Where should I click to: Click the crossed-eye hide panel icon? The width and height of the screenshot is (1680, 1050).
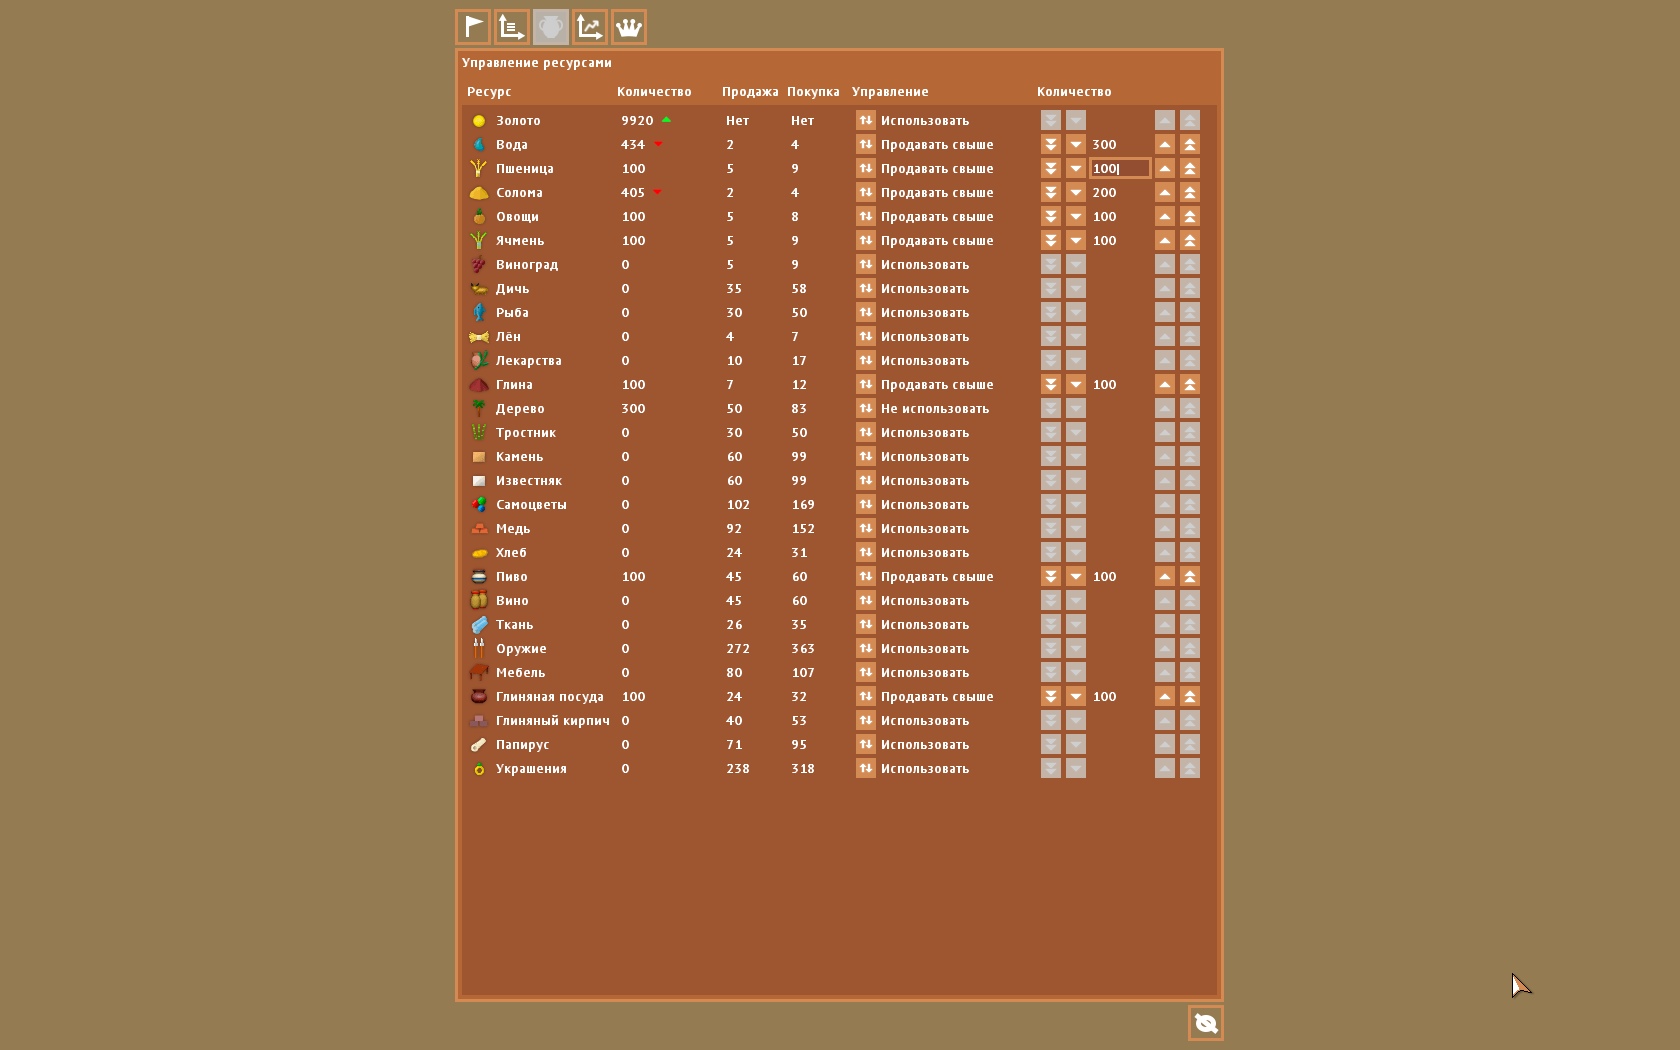(x=1206, y=1023)
